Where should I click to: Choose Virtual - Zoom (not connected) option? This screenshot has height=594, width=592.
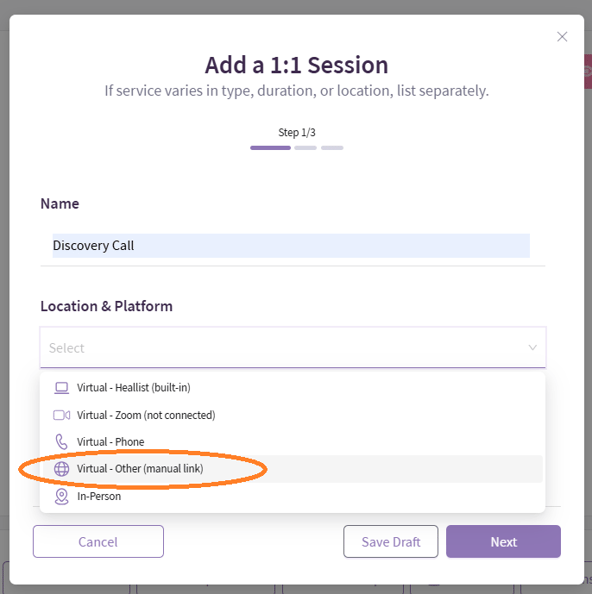click(293, 415)
